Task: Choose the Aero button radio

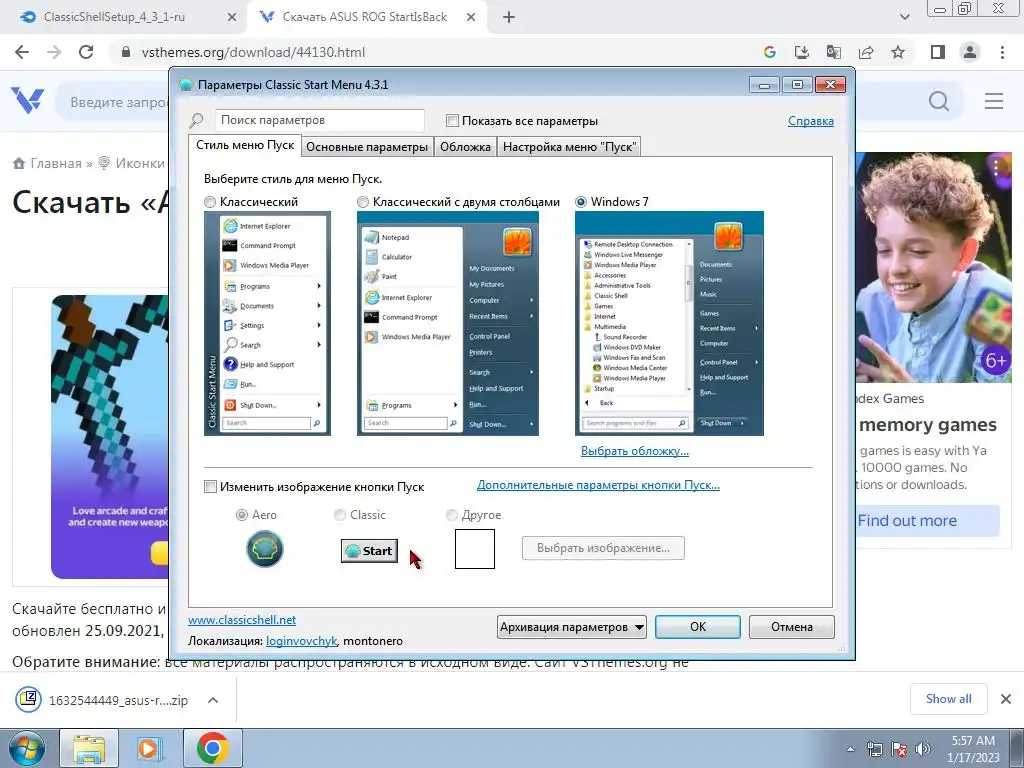Action: tap(242, 515)
